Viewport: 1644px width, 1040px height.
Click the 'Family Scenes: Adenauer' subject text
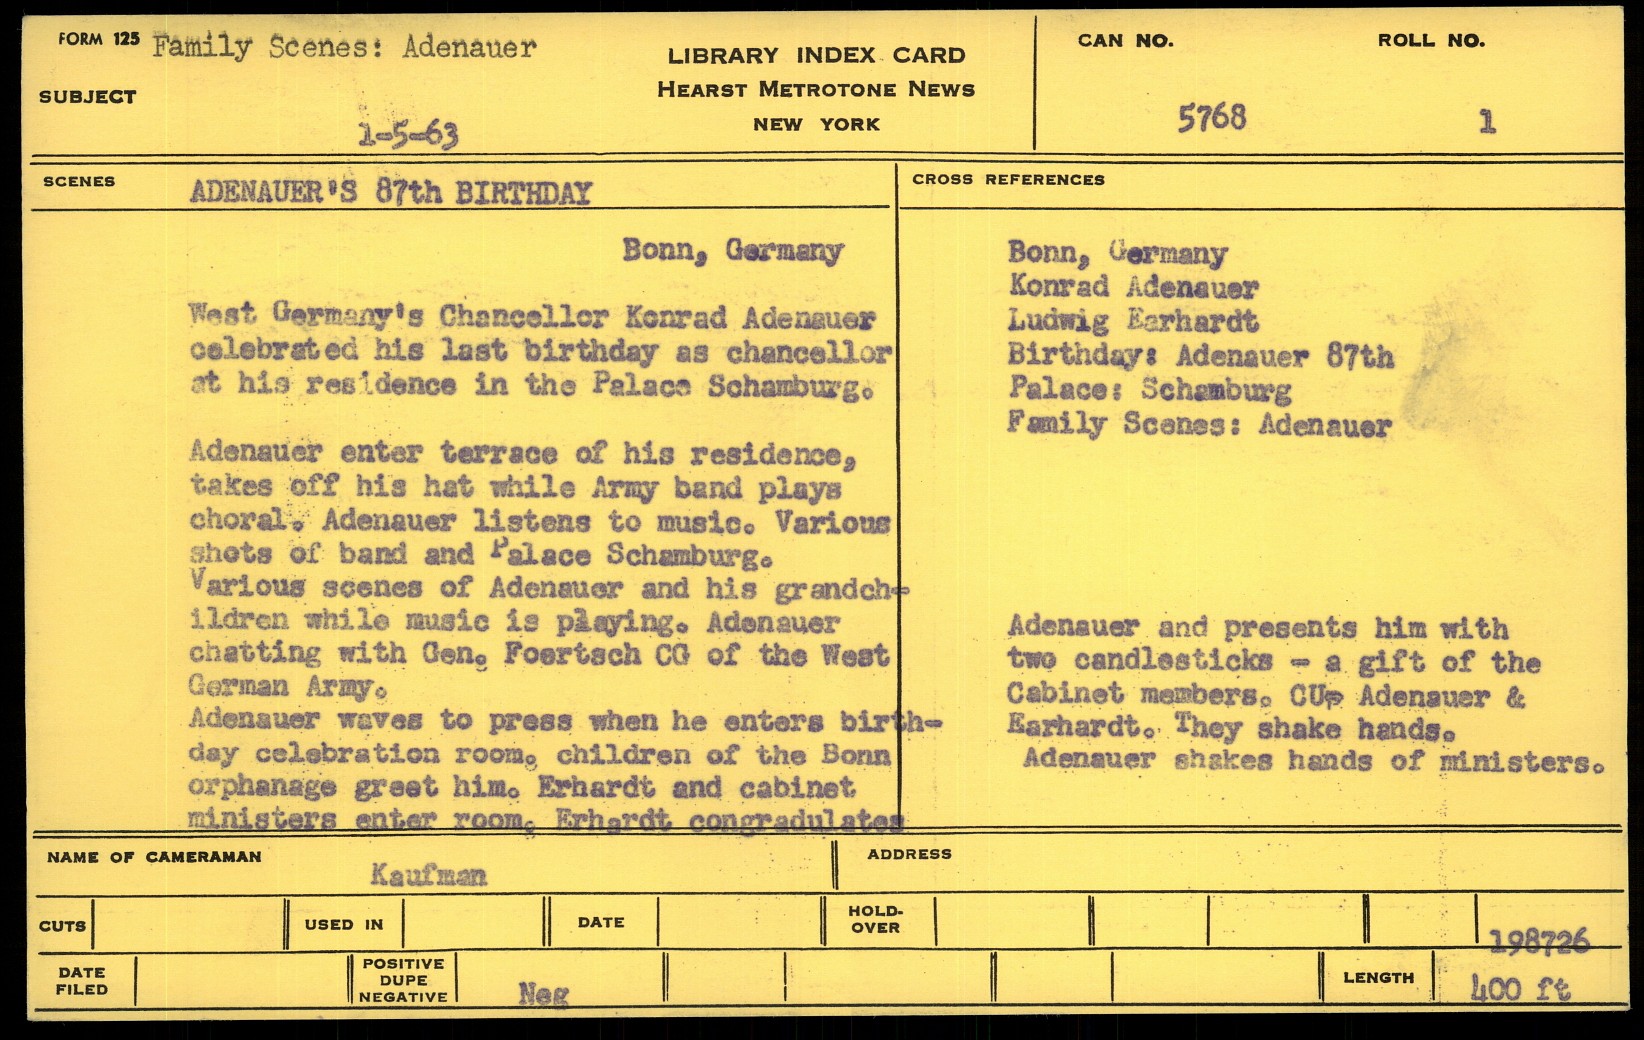coord(344,47)
